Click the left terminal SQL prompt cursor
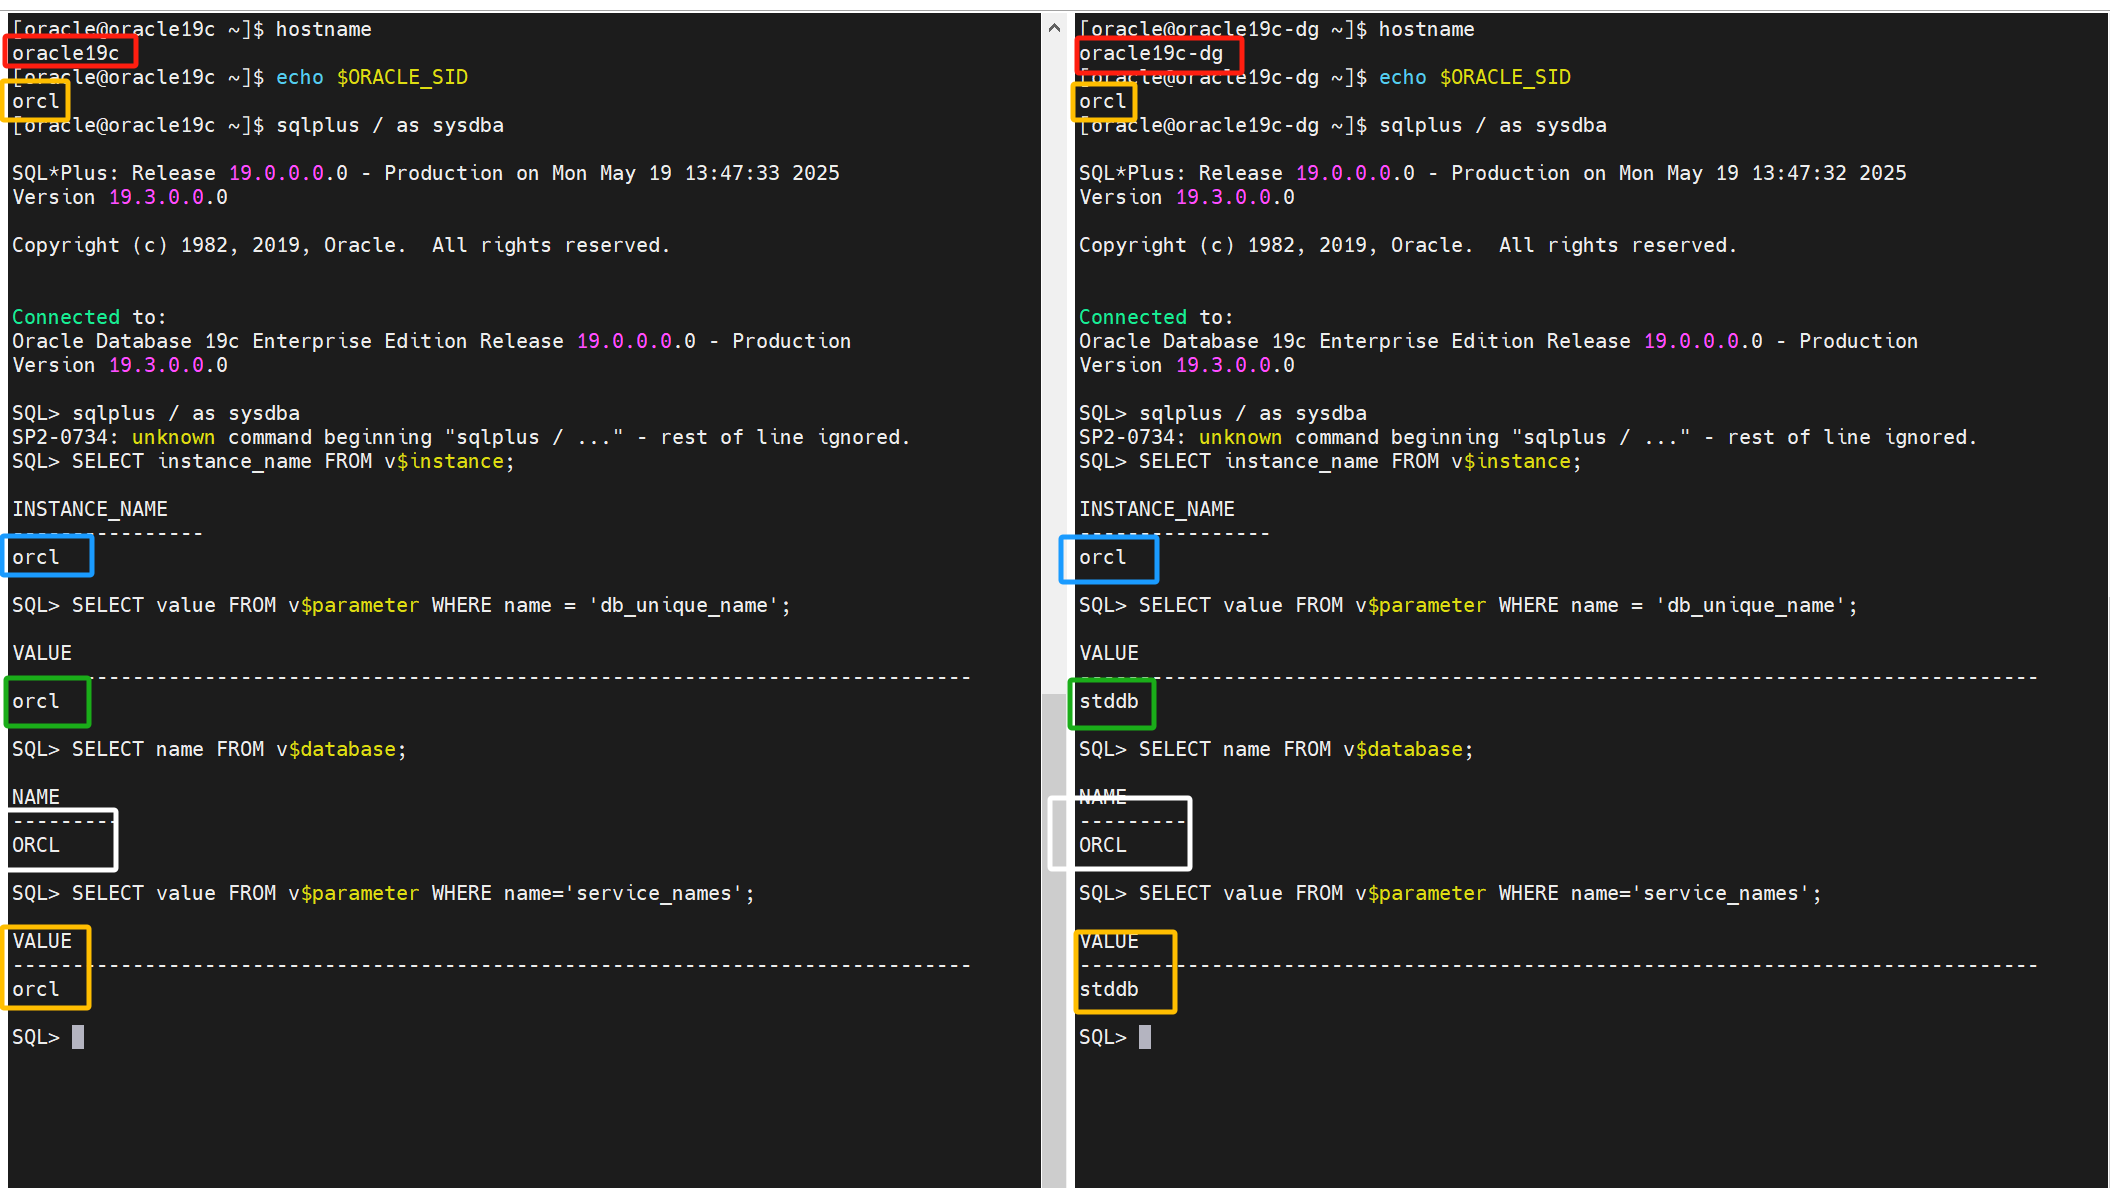Image resolution: width=2110 pixels, height=1188 pixels. coord(78,1037)
